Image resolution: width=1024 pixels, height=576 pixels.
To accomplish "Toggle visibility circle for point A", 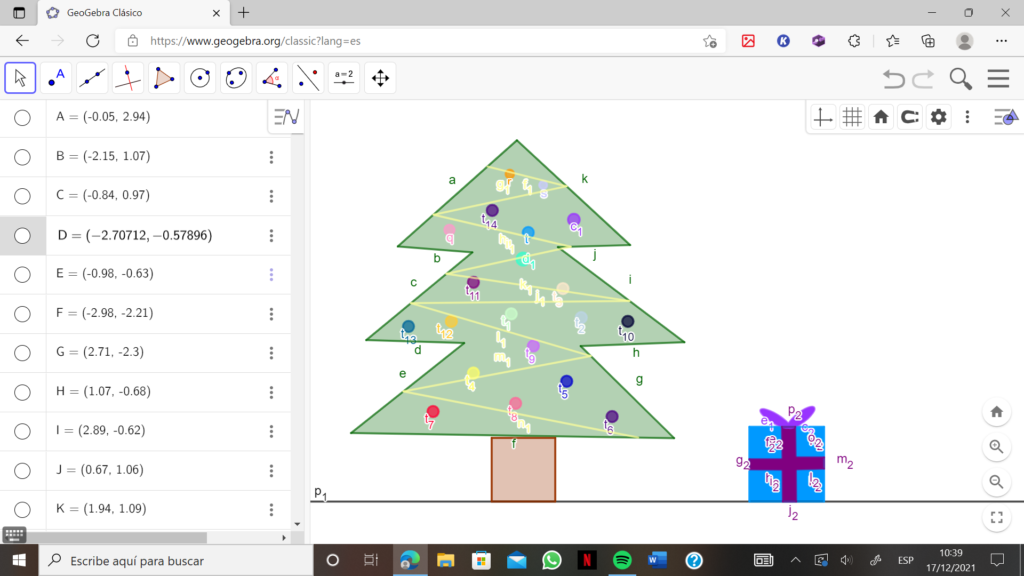I will point(22,117).
